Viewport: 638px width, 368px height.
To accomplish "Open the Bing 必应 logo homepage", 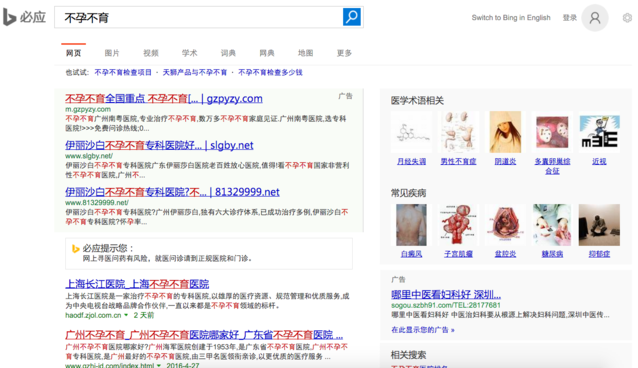I will 24,18.
